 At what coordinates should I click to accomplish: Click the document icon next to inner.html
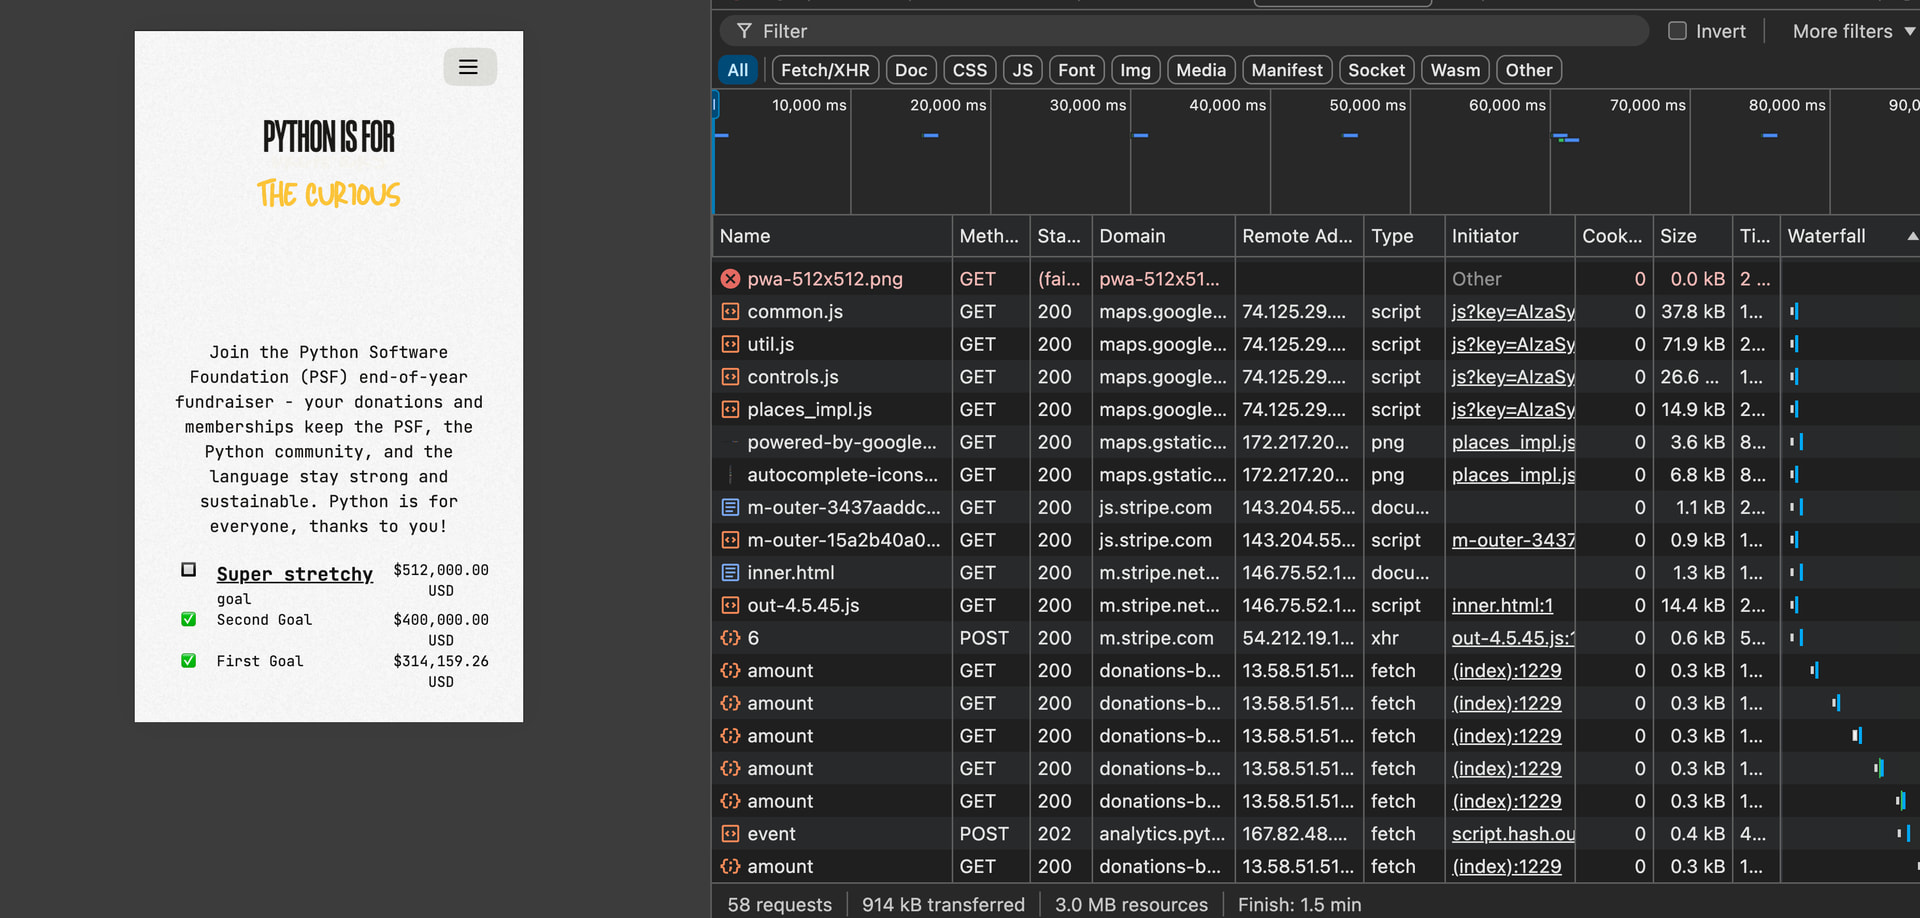tap(731, 573)
